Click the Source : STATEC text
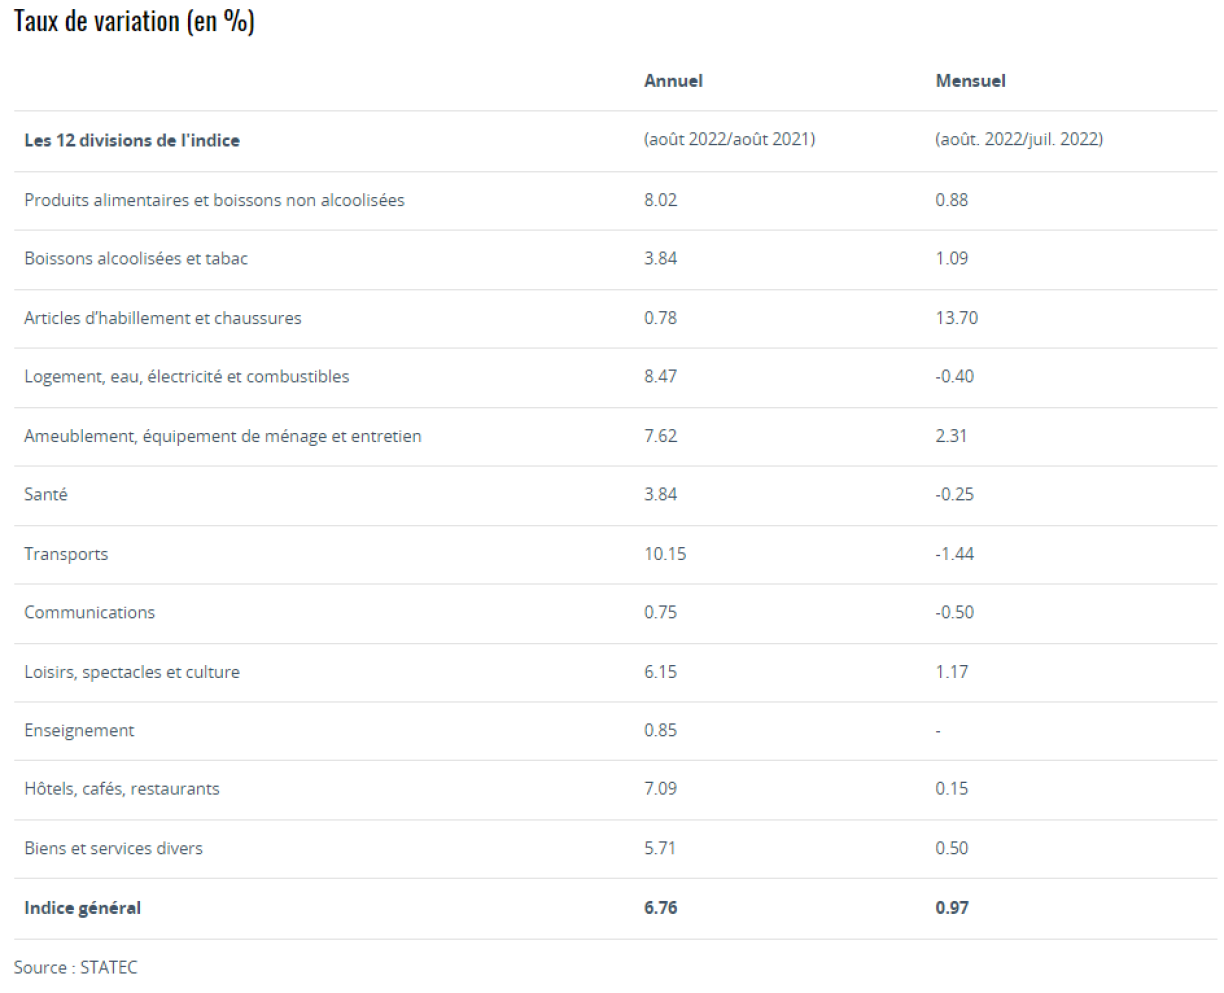Image resolution: width=1224 pixels, height=993 pixels. point(76,967)
